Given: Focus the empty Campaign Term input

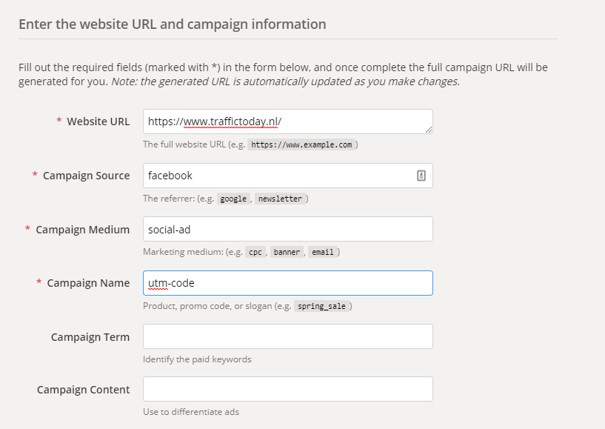Looking at the screenshot, I should (287, 337).
